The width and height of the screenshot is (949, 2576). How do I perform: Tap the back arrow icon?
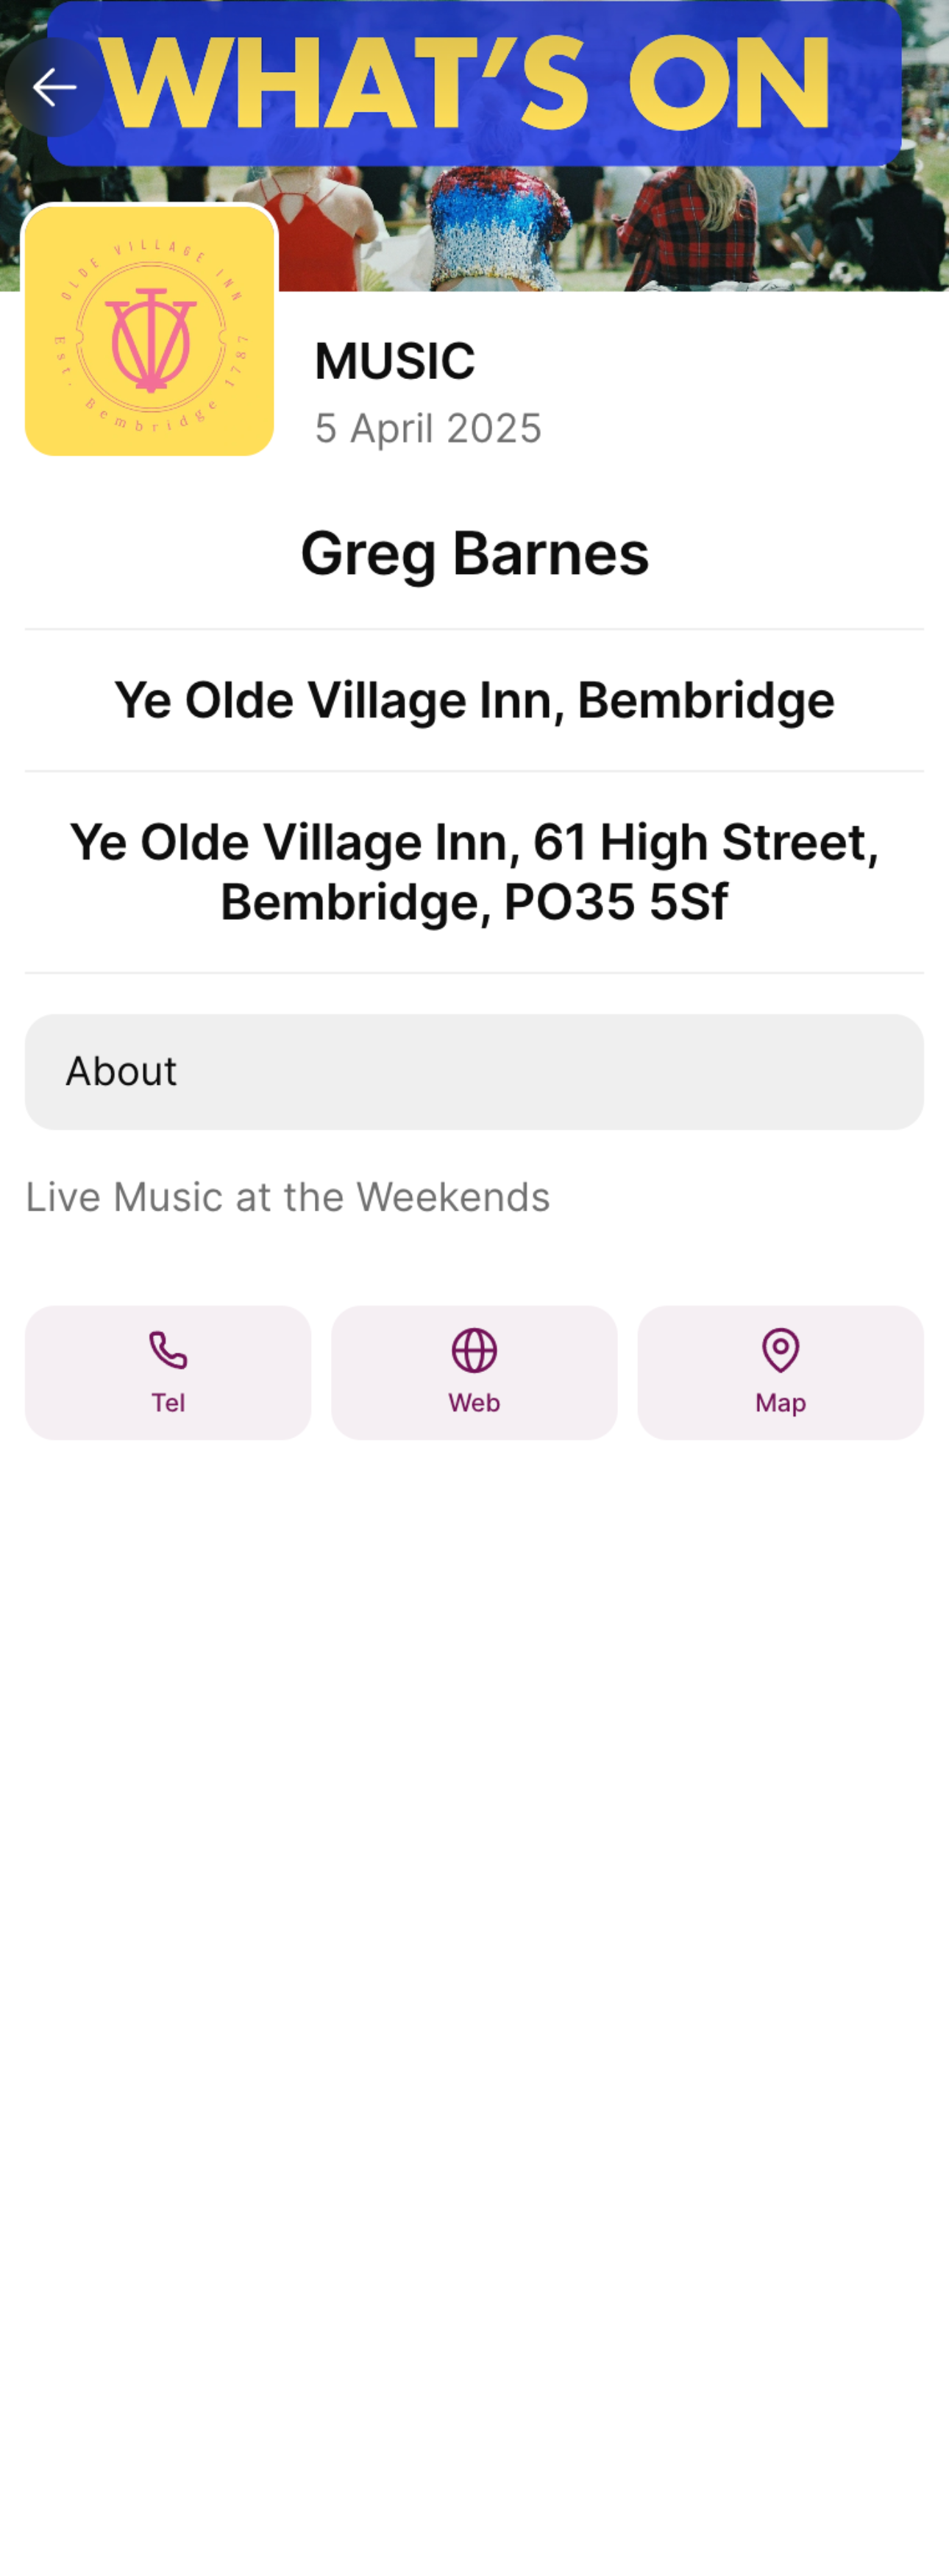tap(54, 88)
